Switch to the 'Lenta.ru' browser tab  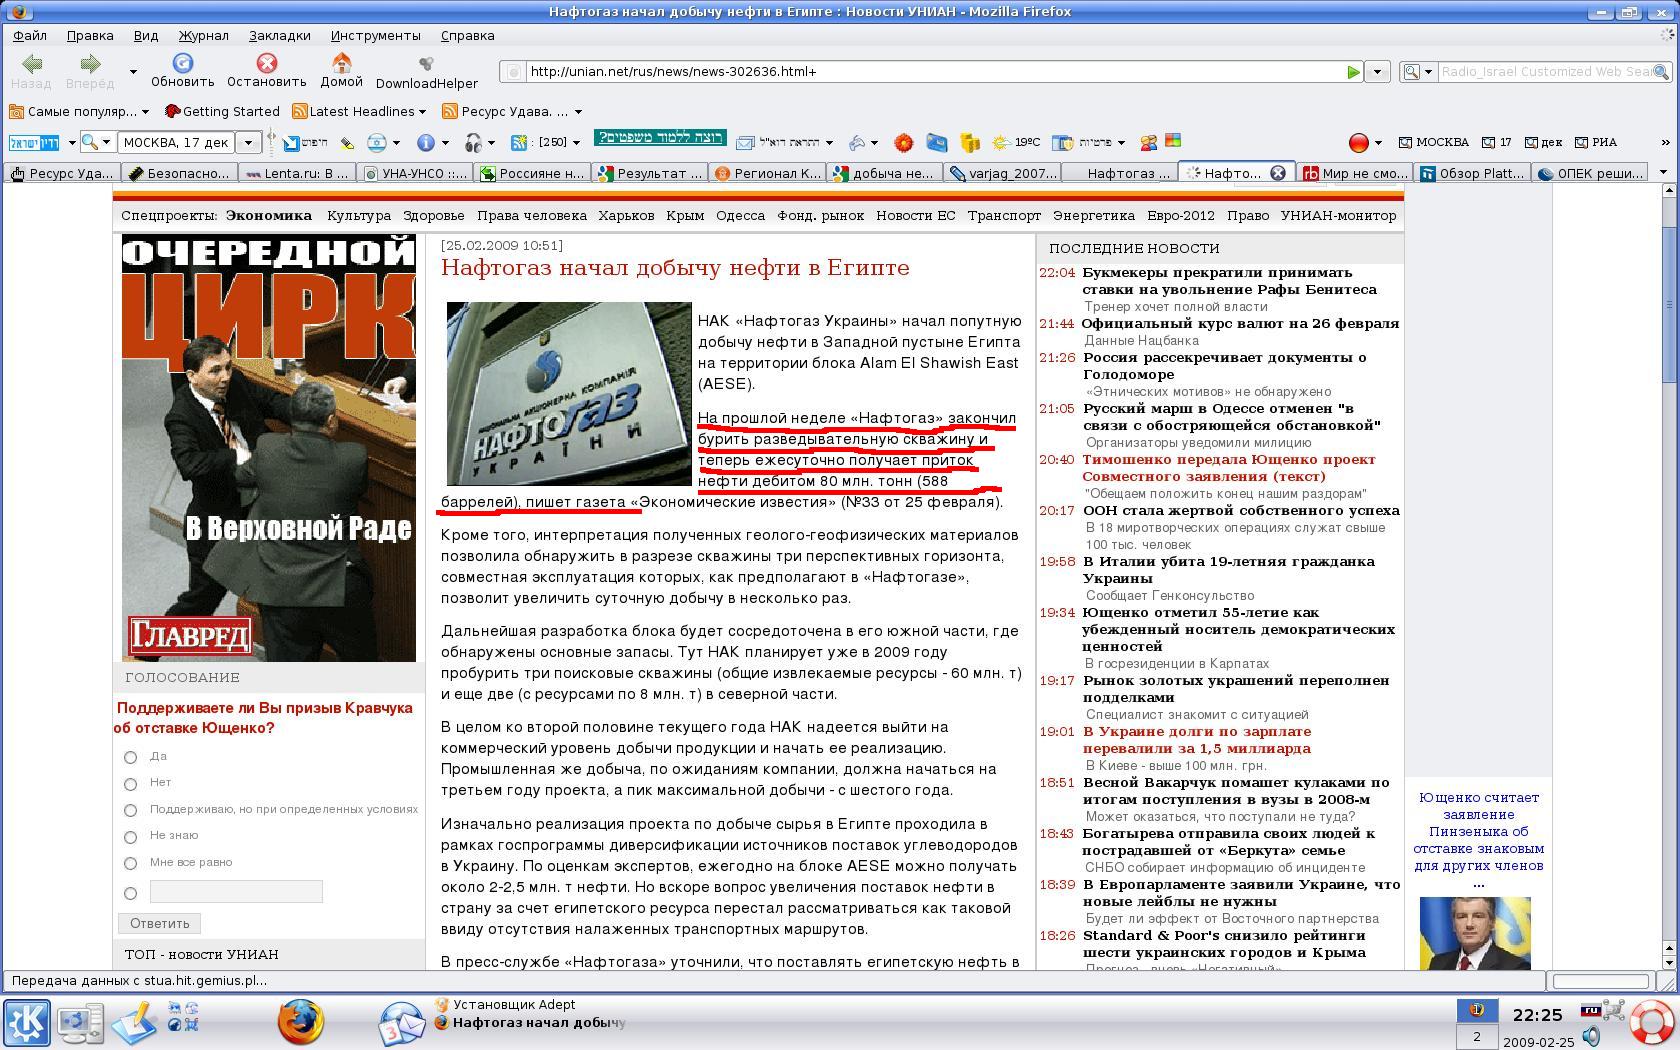click(296, 173)
